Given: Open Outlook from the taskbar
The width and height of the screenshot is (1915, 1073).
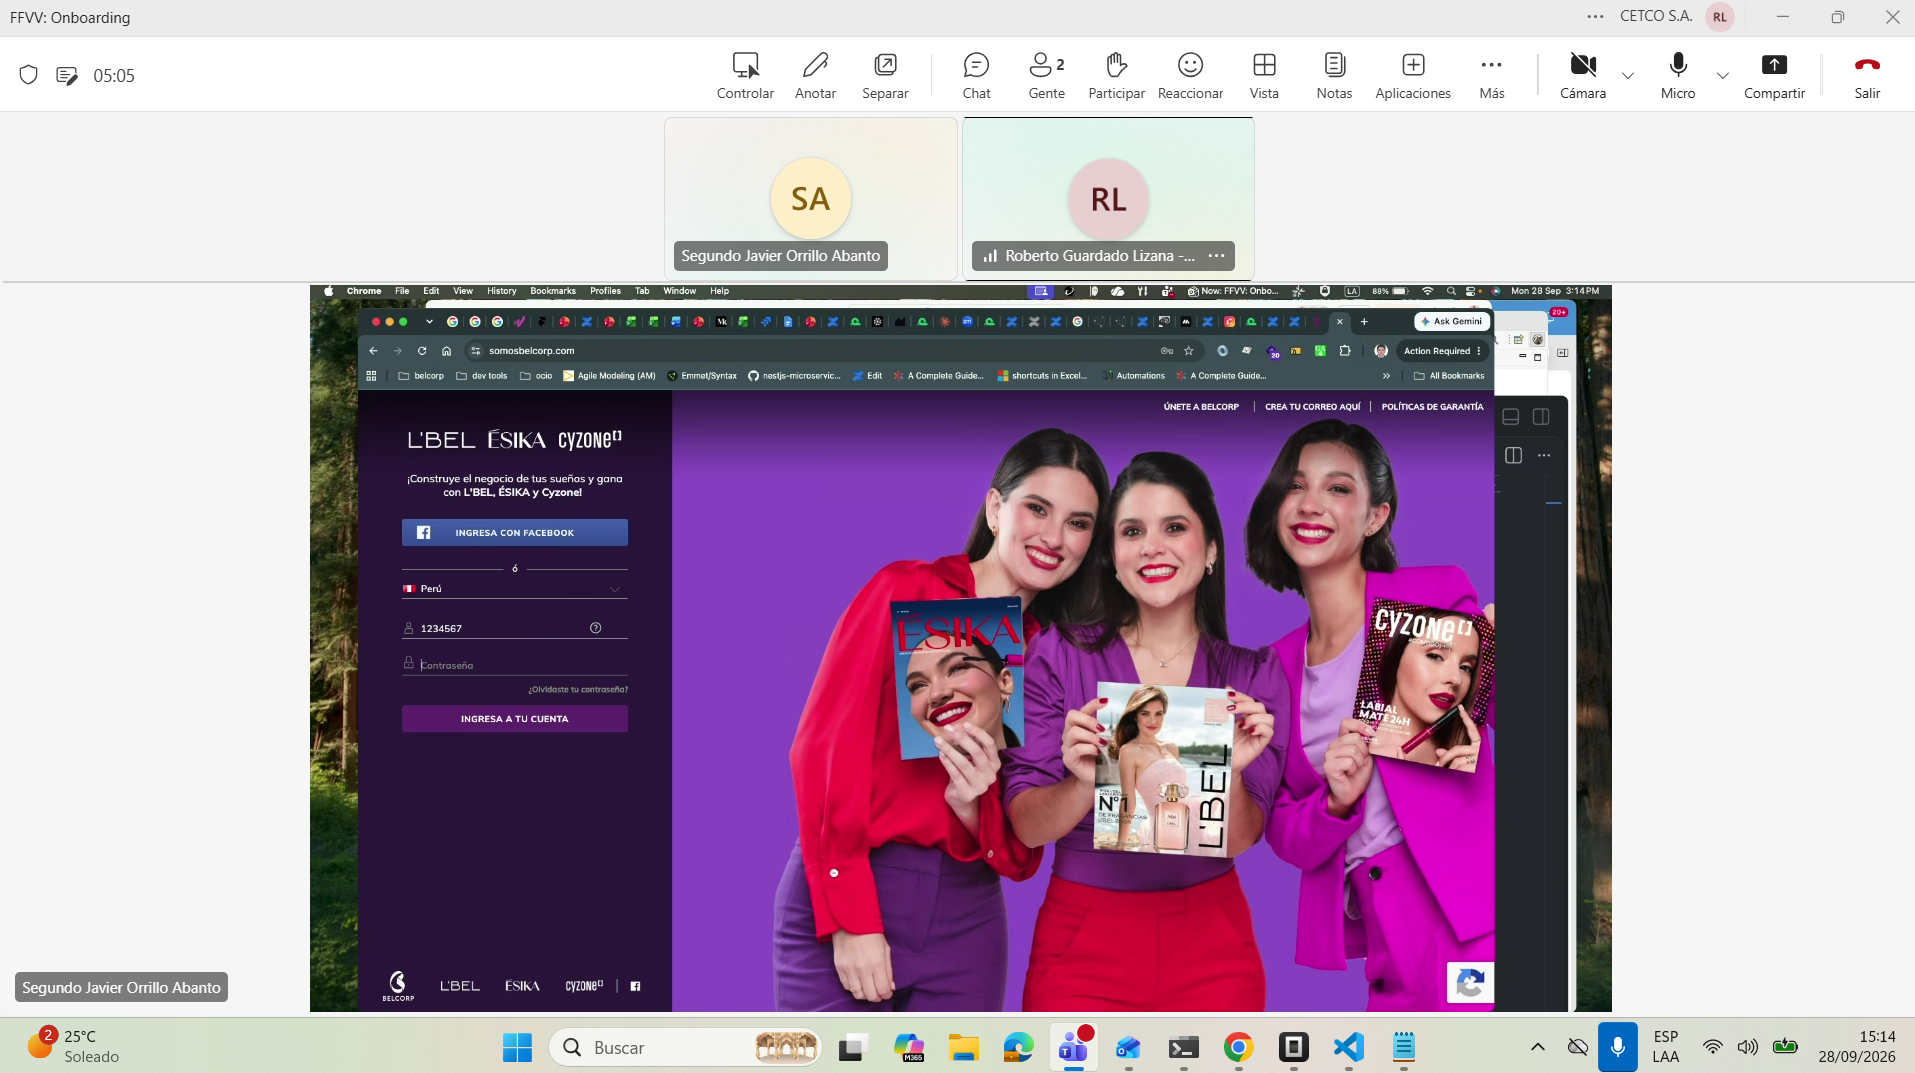Looking at the screenshot, I should coord(1128,1047).
